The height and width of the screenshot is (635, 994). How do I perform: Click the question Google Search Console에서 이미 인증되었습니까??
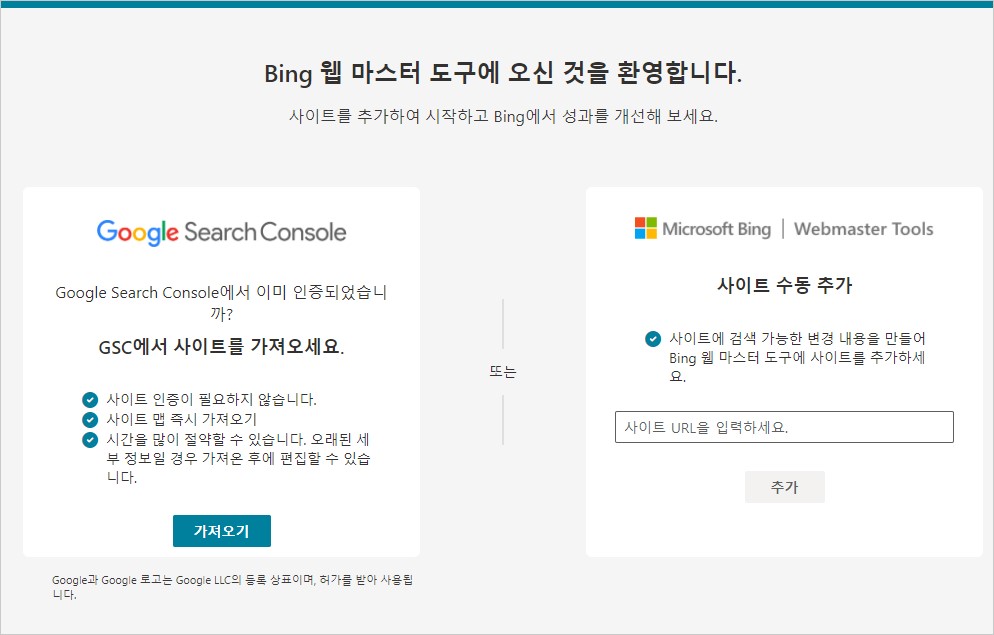pyautogui.click(x=221, y=302)
